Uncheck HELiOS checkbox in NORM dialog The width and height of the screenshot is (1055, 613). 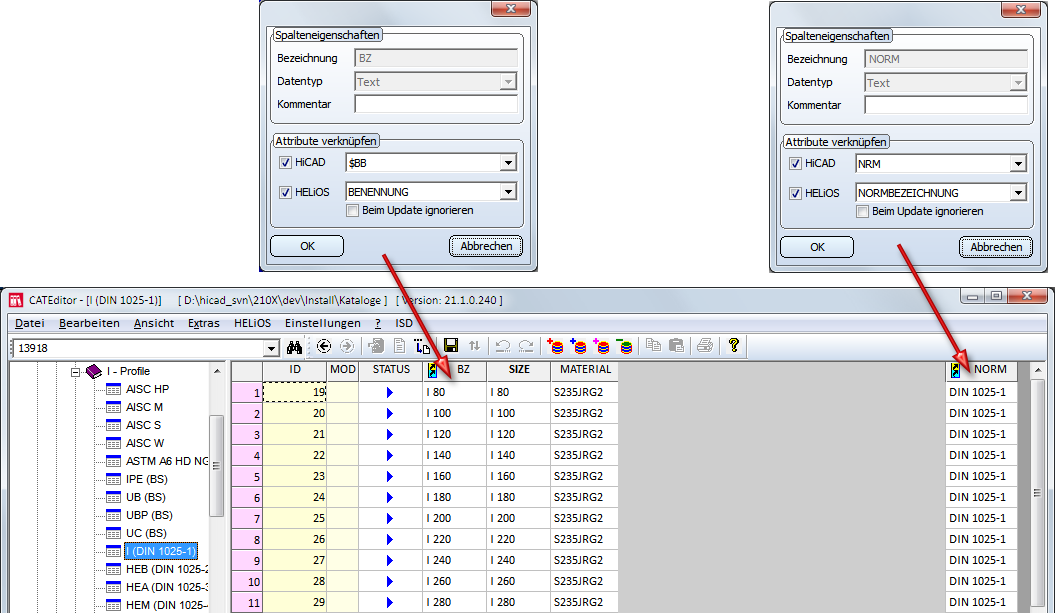(795, 193)
